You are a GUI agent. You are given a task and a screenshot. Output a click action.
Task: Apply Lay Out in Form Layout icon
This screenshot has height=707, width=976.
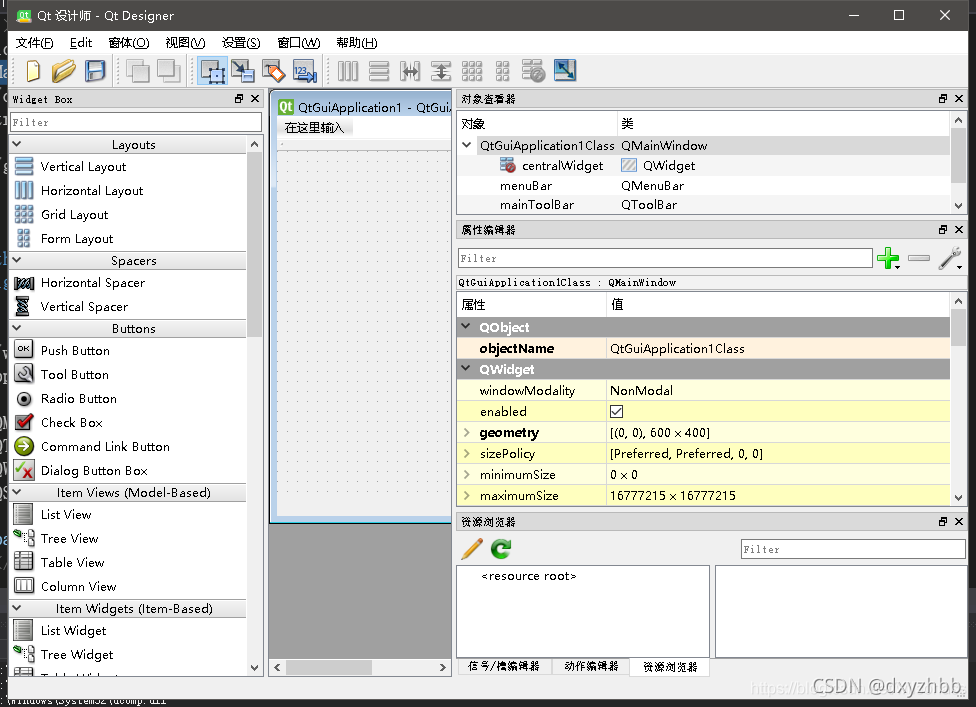click(x=502, y=71)
